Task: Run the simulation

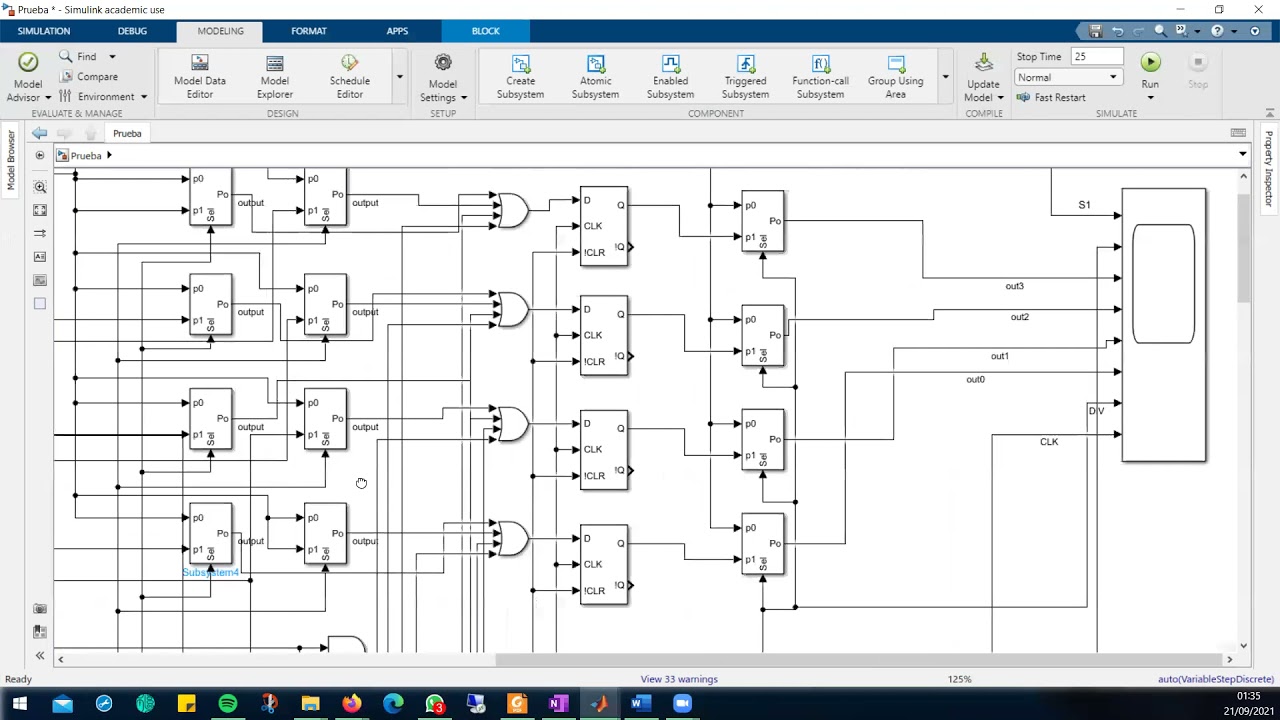Action: [x=1150, y=64]
